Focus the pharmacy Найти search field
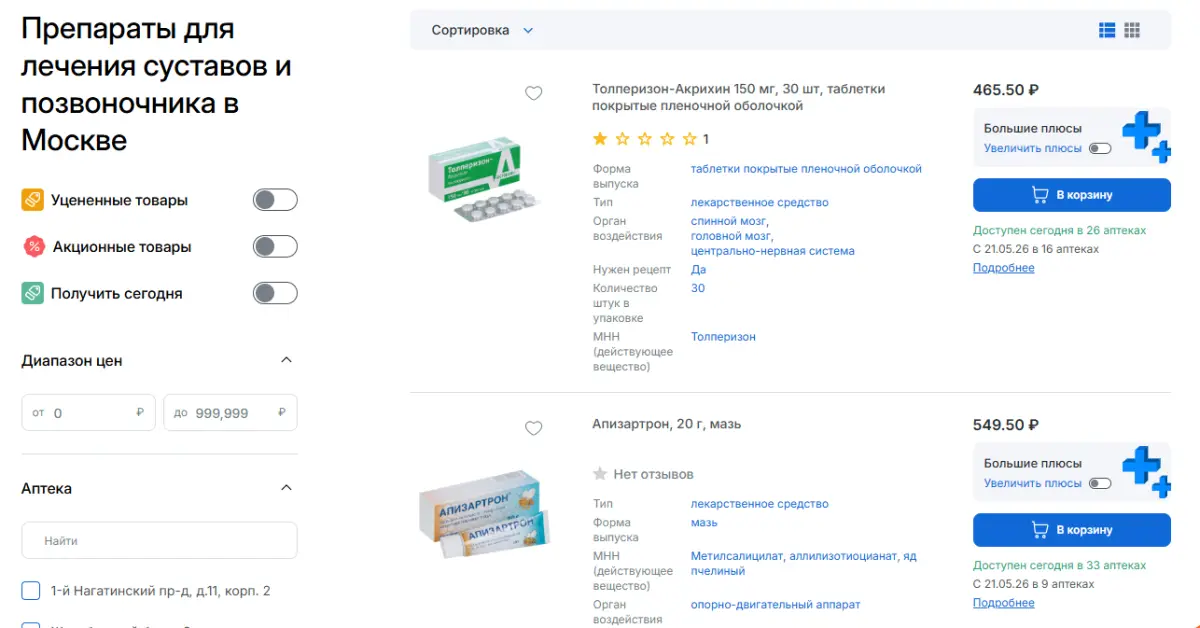Image resolution: width=1200 pixels, height=628 pixels. pyautogui.click(x=159, y=540)
